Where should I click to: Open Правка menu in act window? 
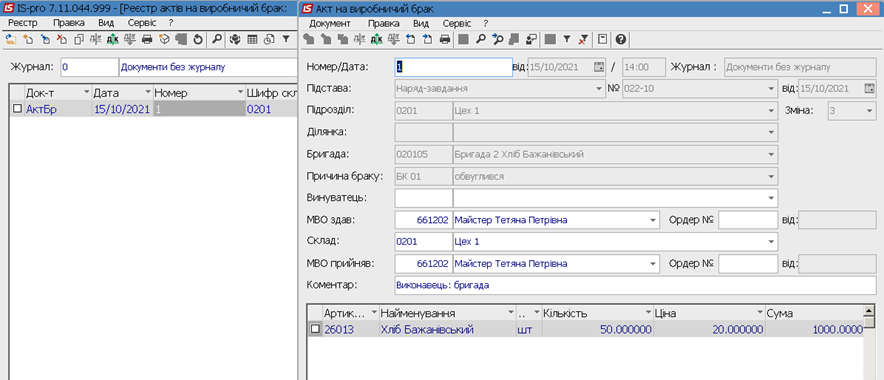[x=383, y=23]
